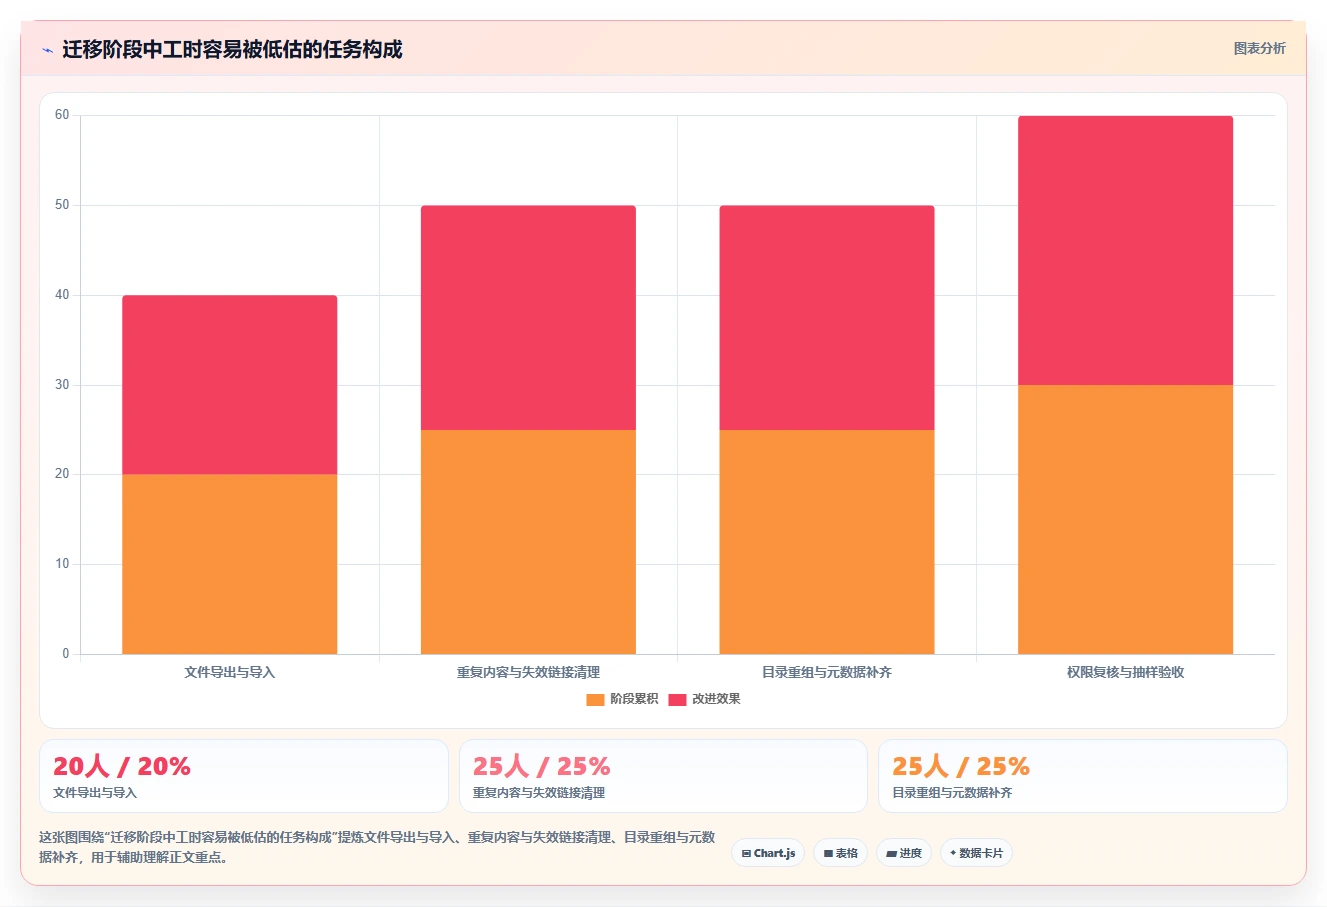The width and height of the screenshot is (1327, 907).
Task: Click the 文件导出与导入 caption in first card
Action: click(x=95, y=793)
